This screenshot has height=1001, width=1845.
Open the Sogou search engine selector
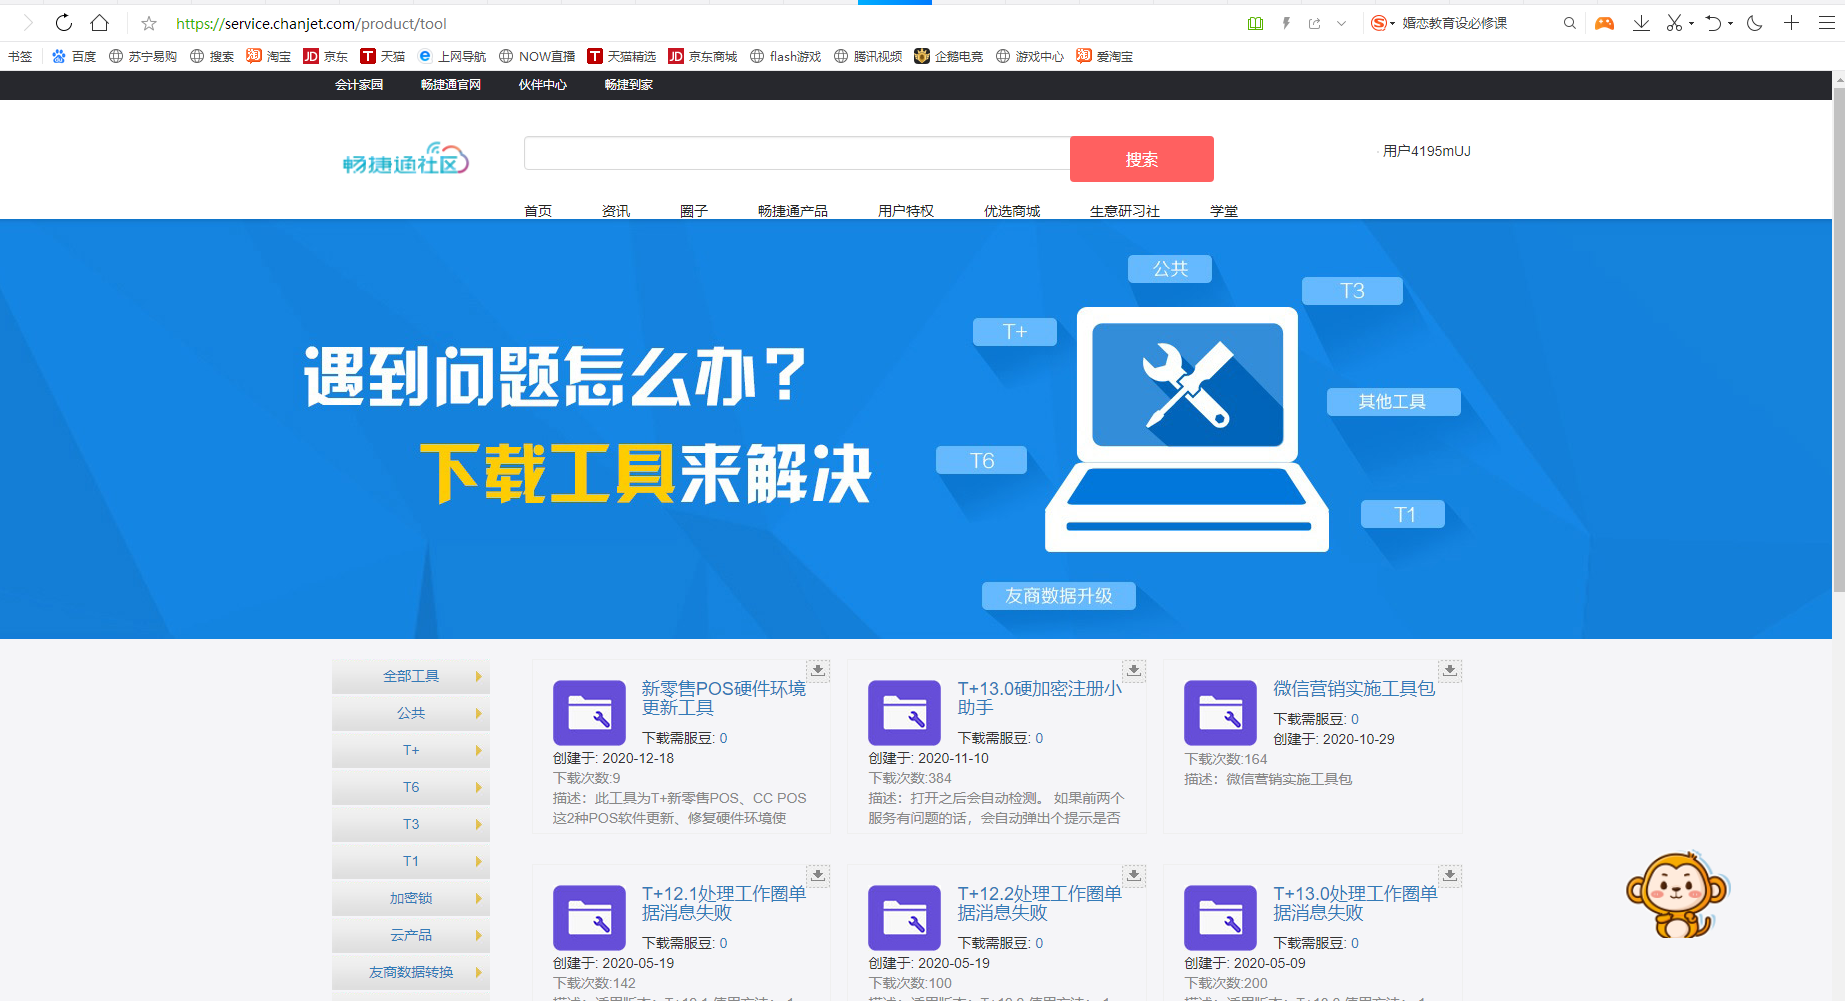(x=1383, y=23)
